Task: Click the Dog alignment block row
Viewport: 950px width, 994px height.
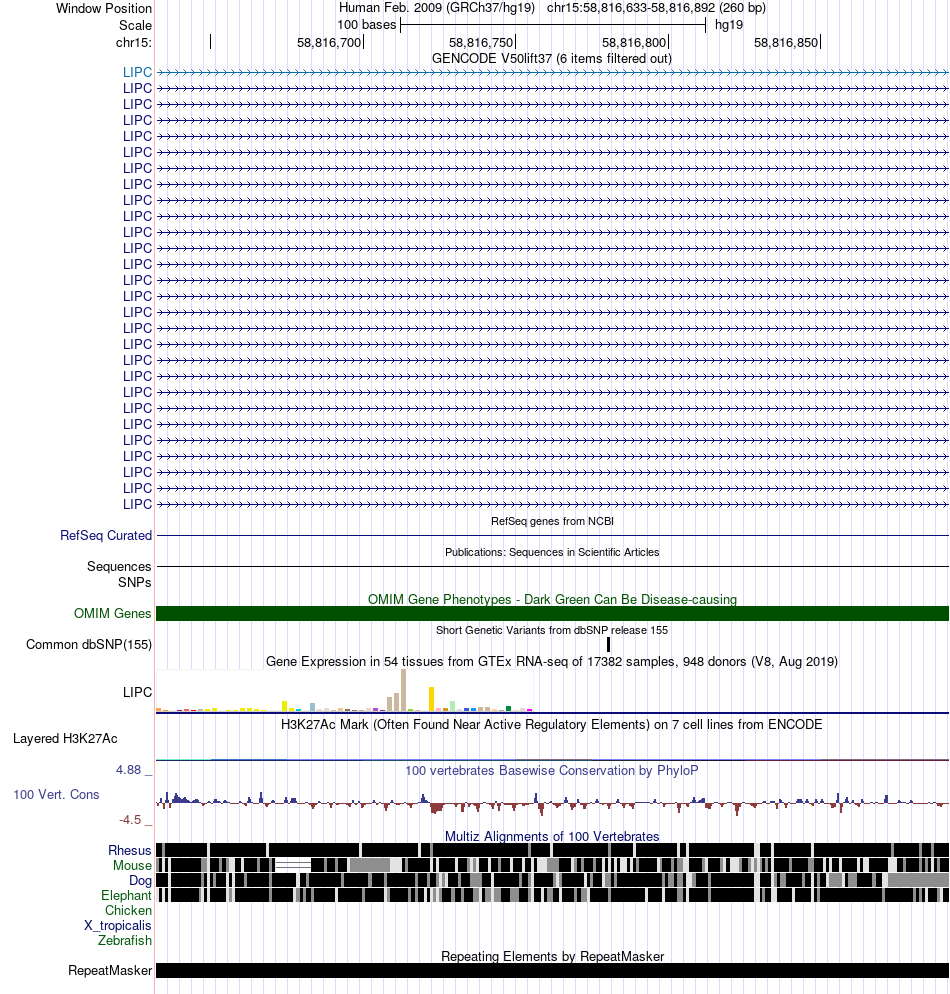Action: pos(552,880)
